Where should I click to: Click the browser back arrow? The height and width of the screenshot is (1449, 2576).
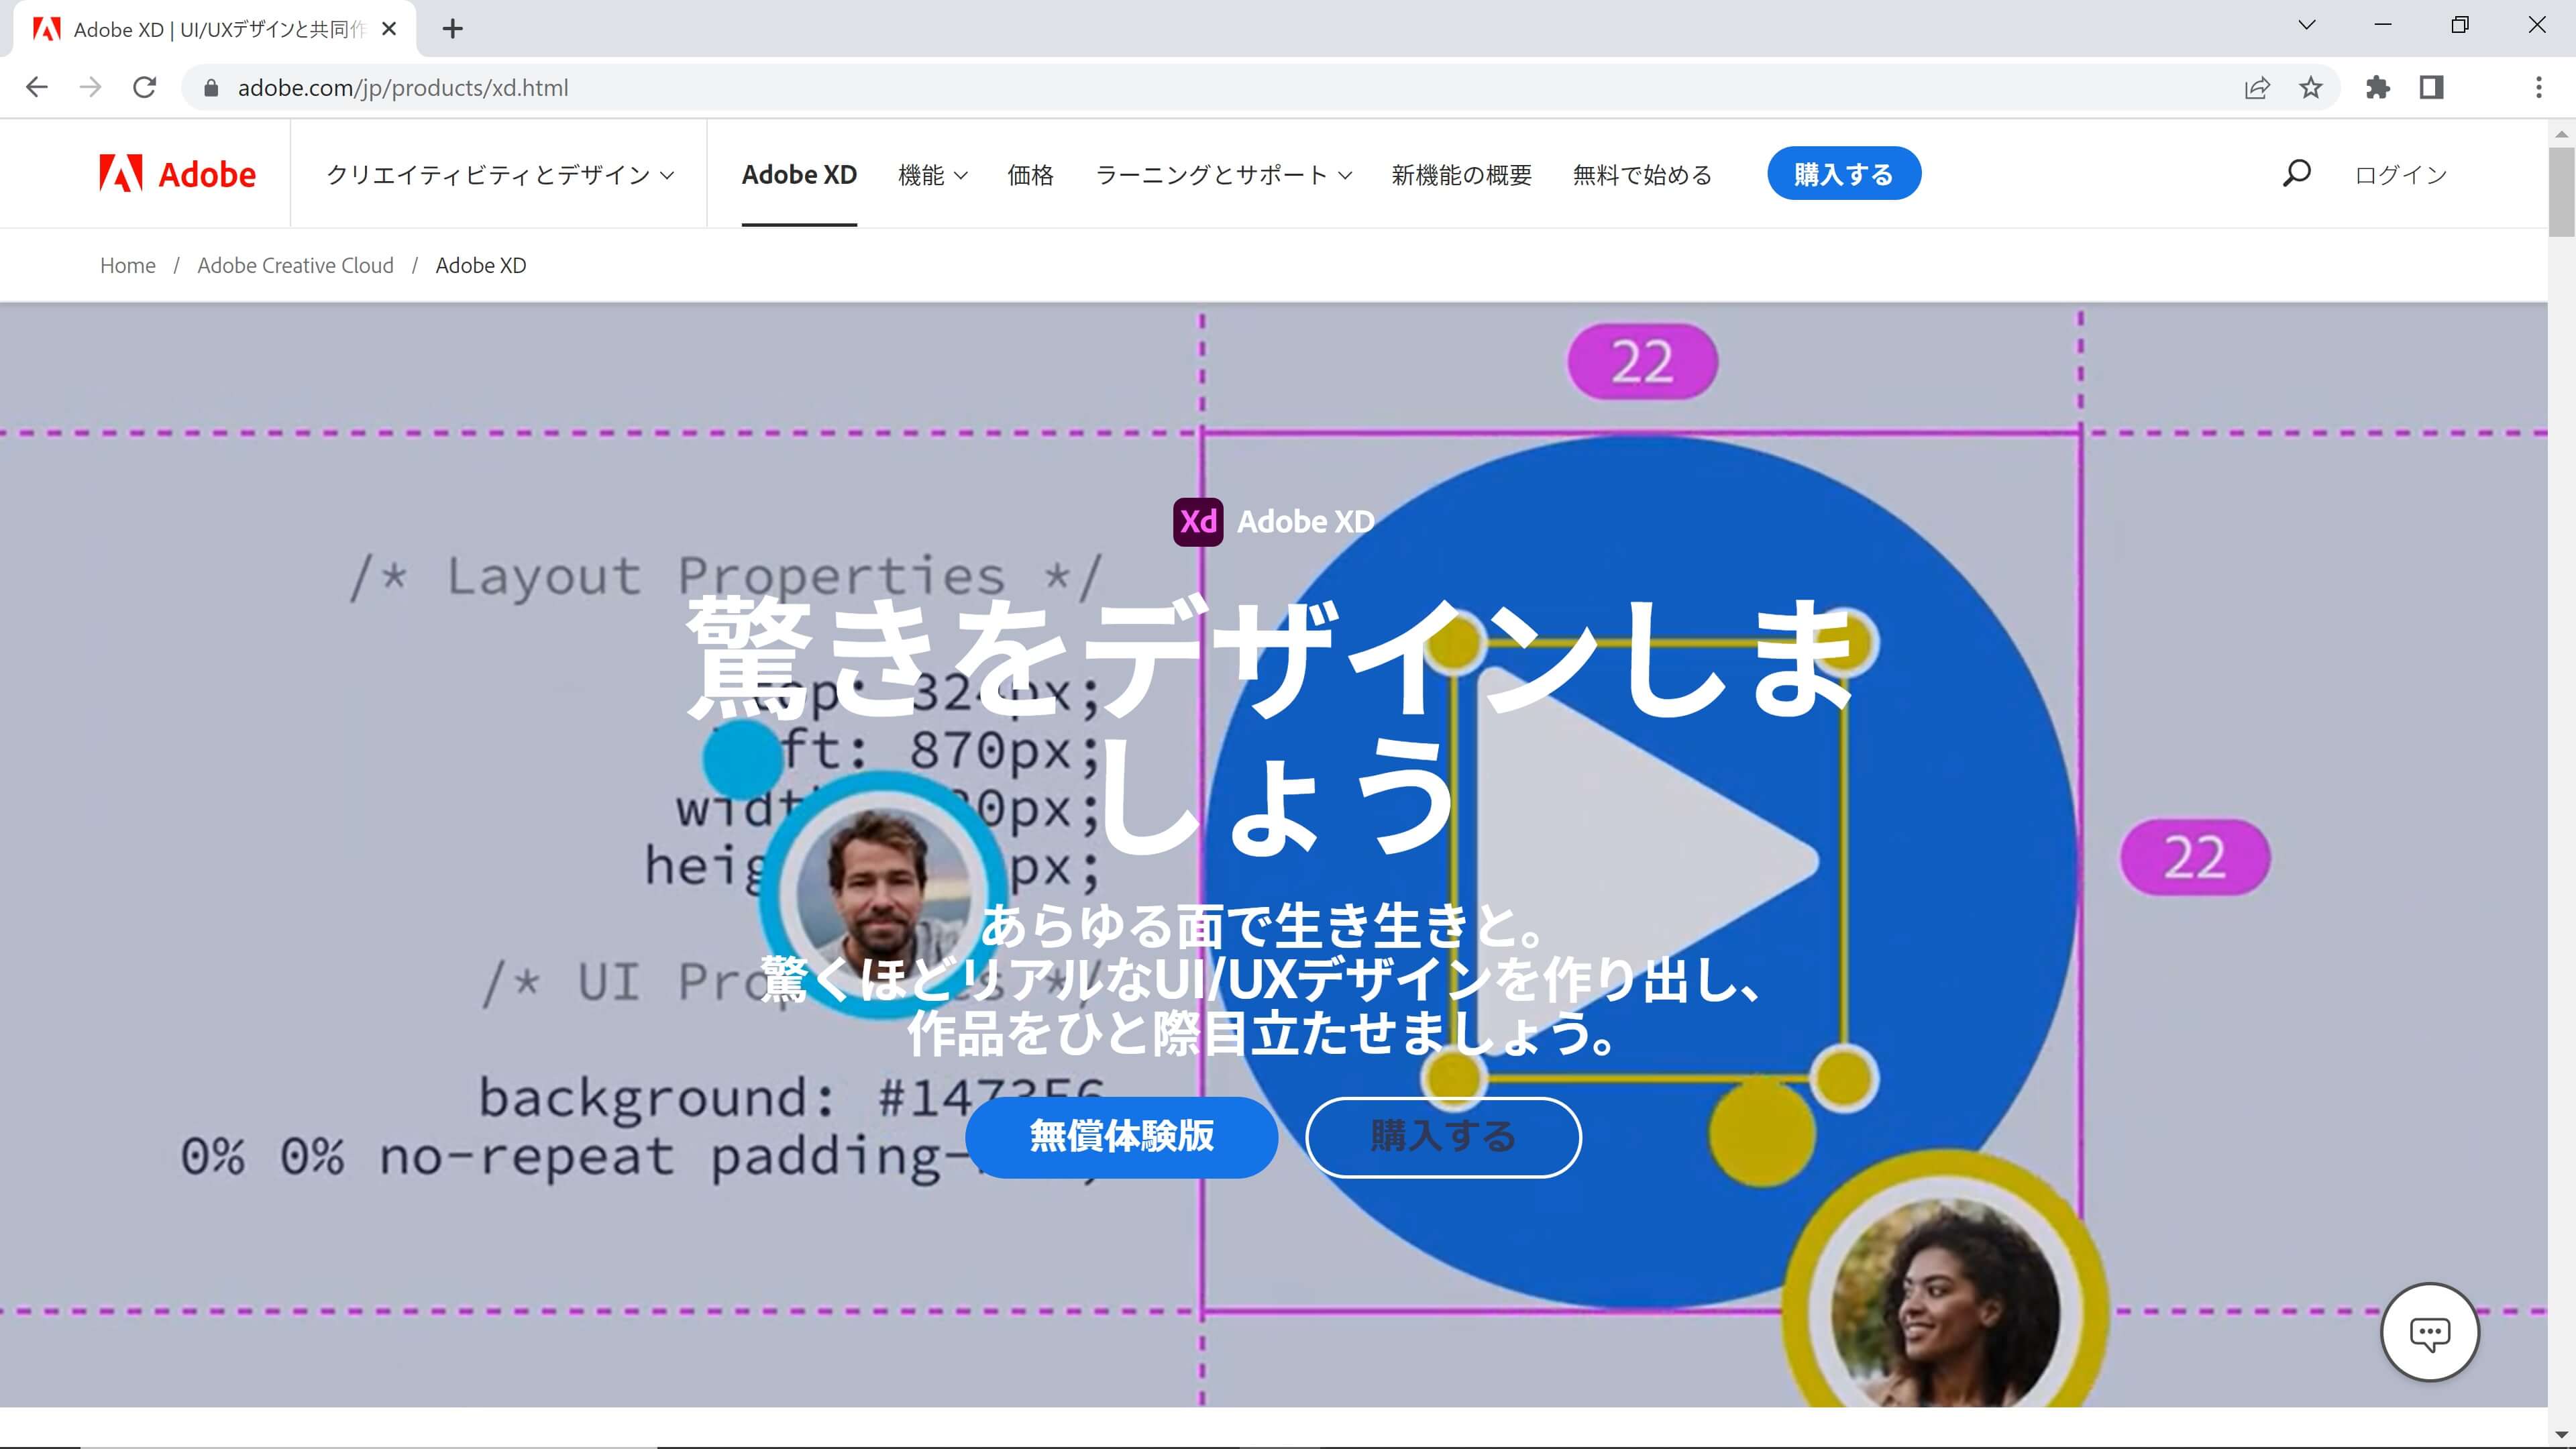click(x=37, y=87)
